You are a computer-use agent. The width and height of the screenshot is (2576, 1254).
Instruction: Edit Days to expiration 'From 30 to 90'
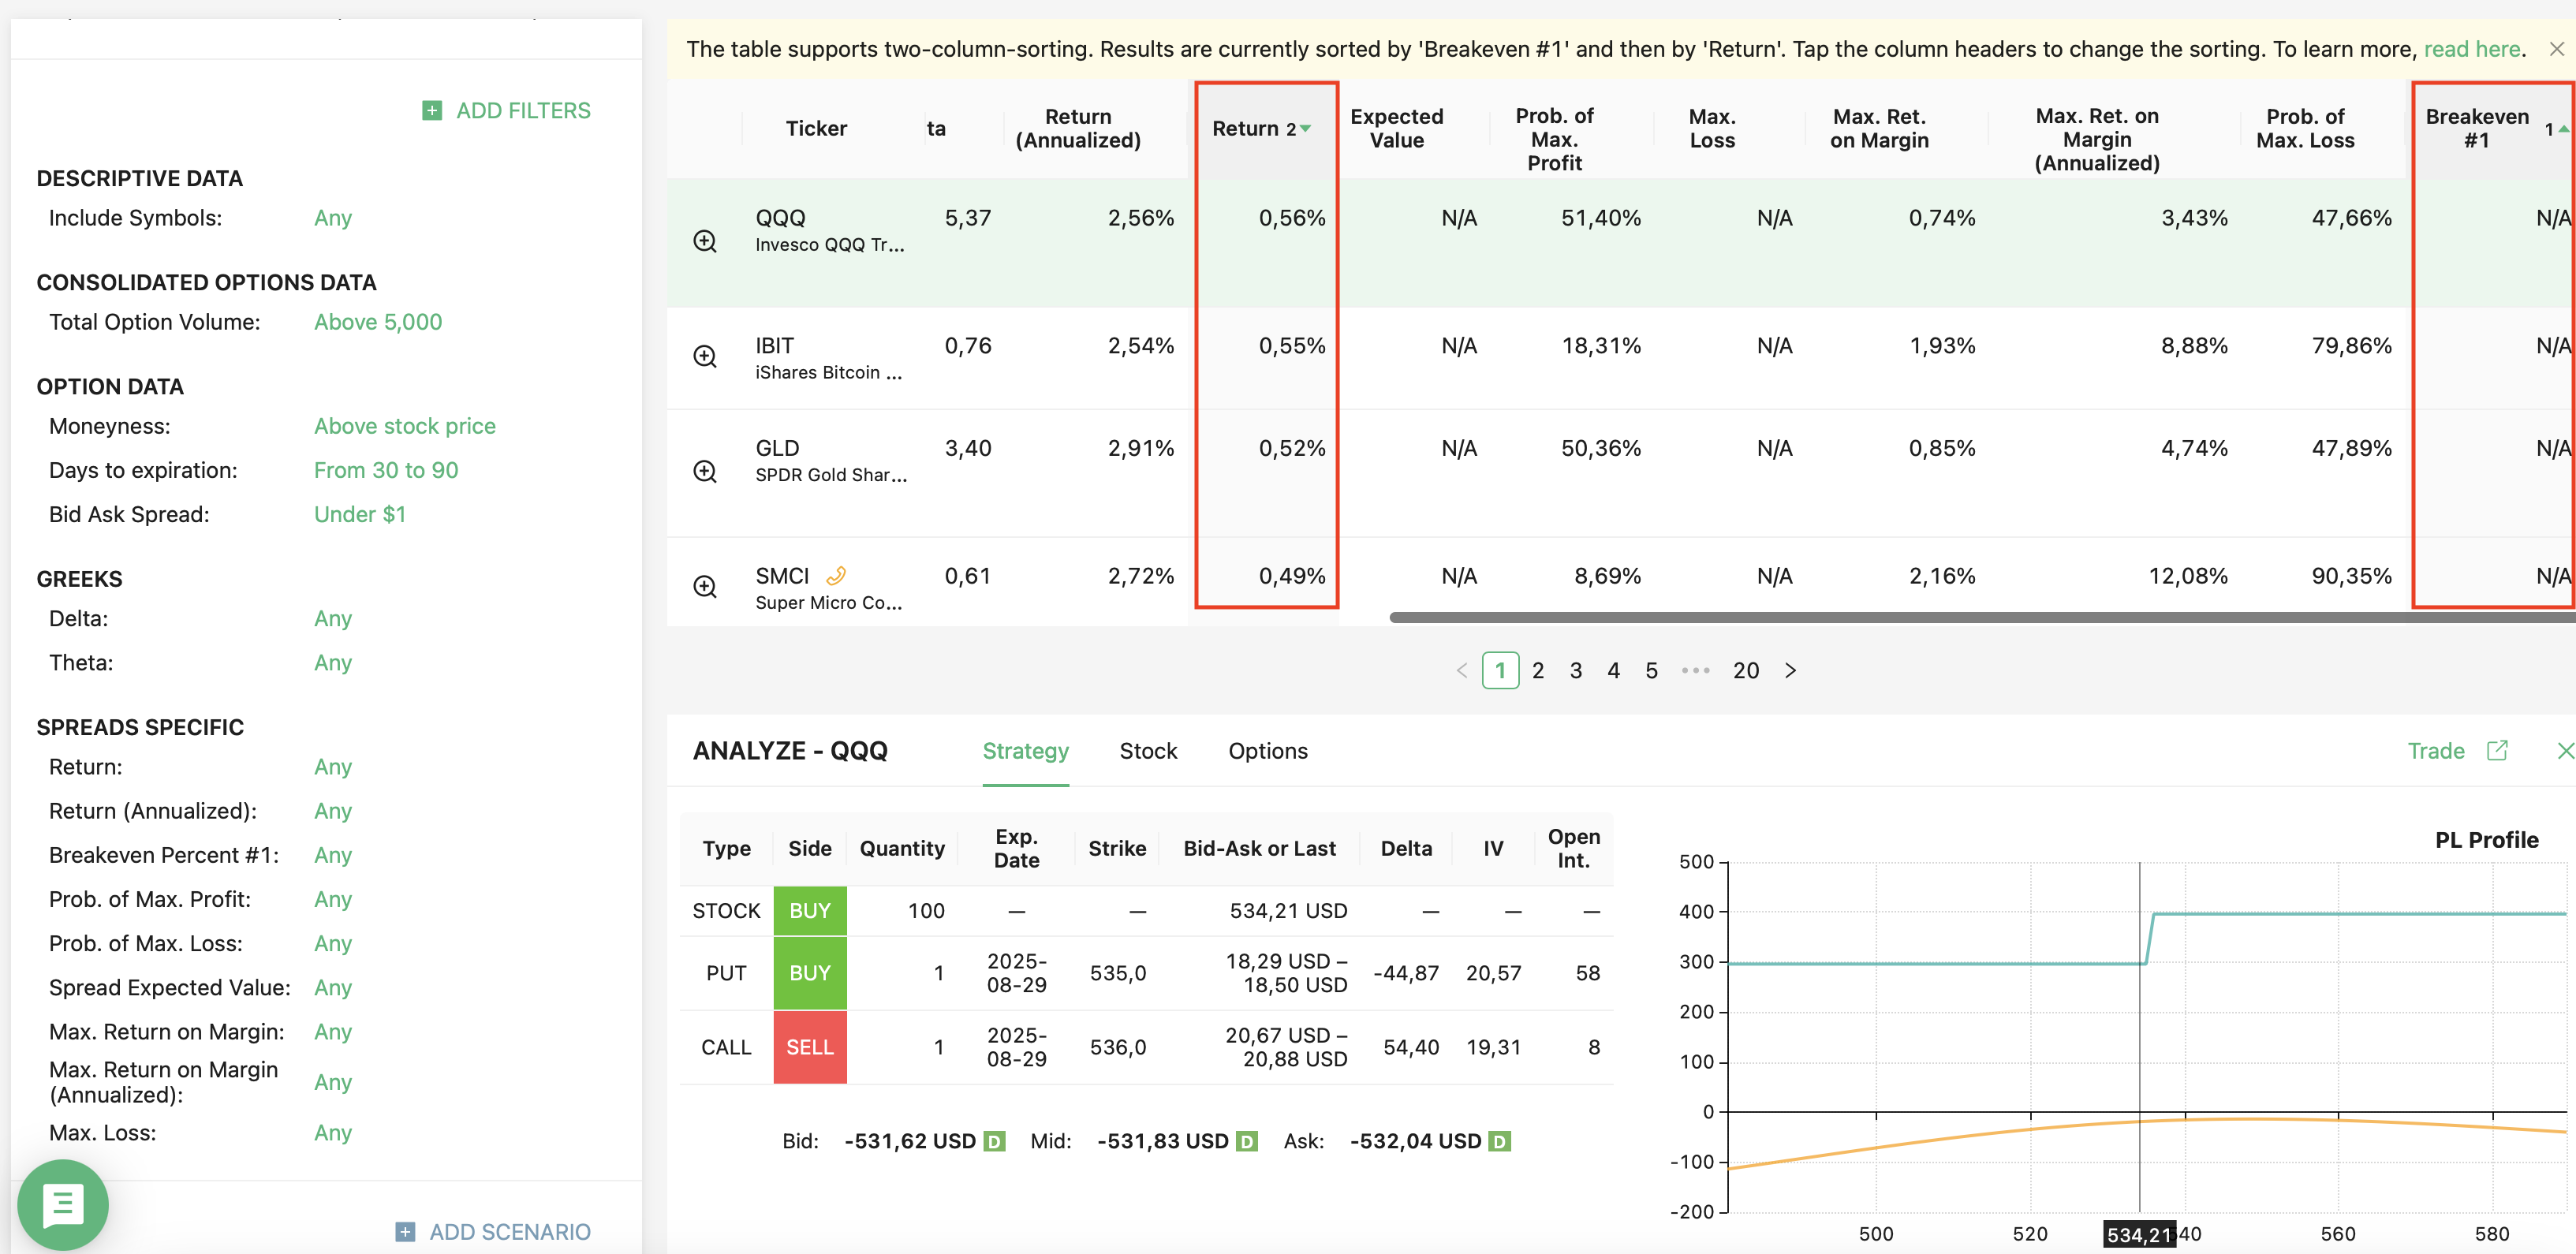tap(386, 470)
